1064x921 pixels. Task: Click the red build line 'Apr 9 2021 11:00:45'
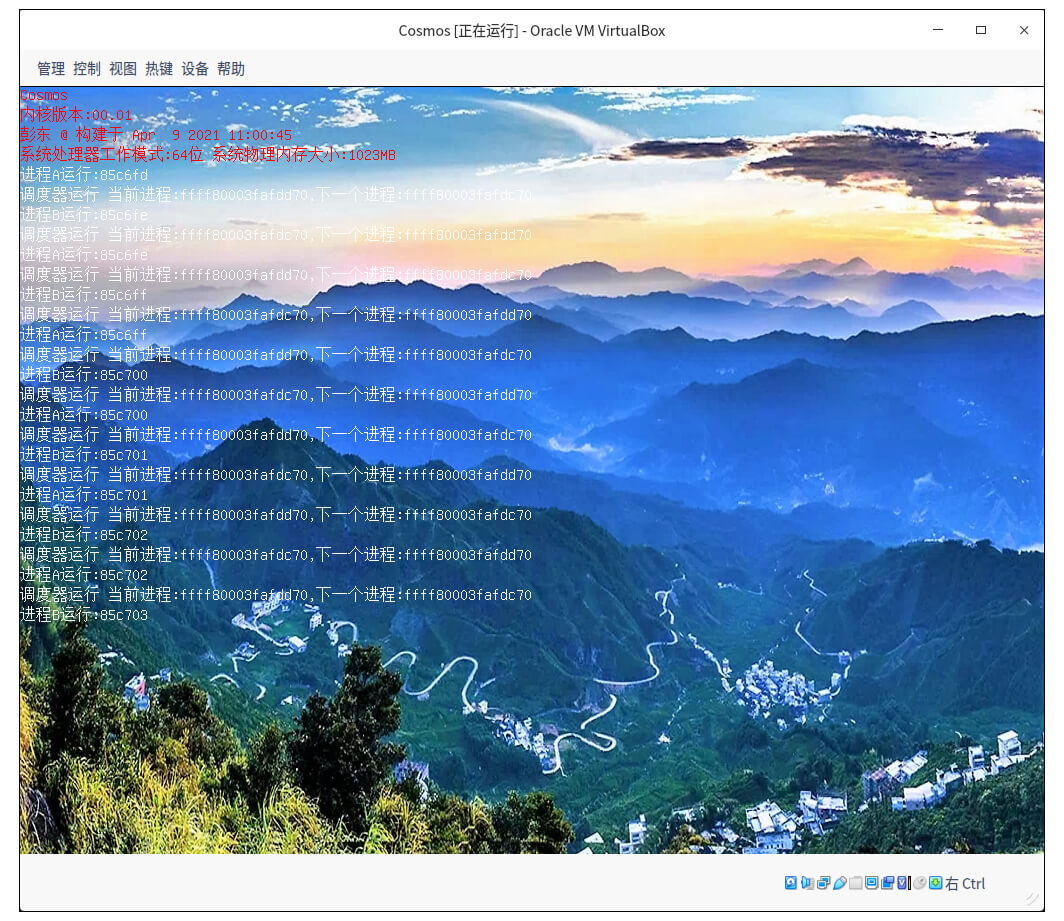212,135
